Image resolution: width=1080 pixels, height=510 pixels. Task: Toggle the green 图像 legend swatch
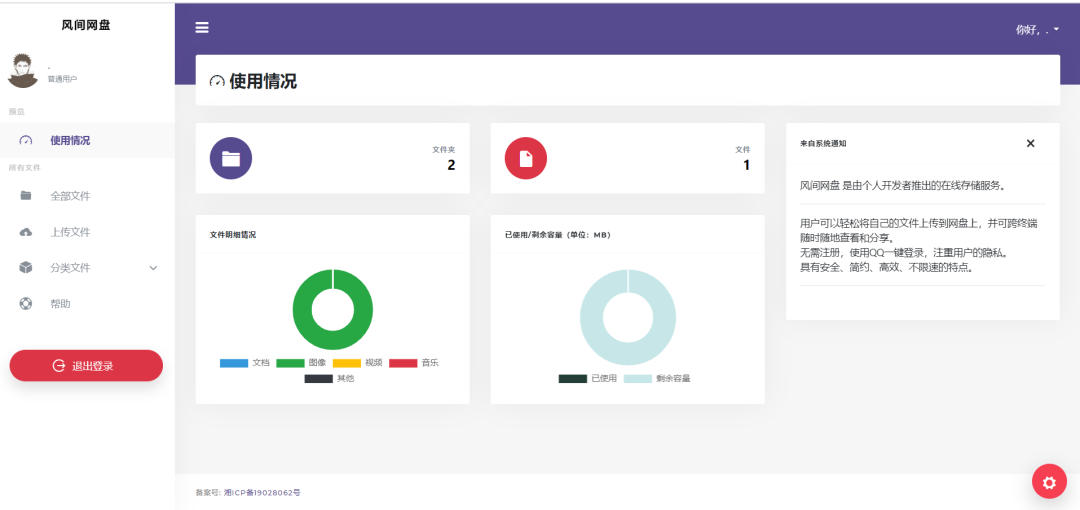(291, 363)
